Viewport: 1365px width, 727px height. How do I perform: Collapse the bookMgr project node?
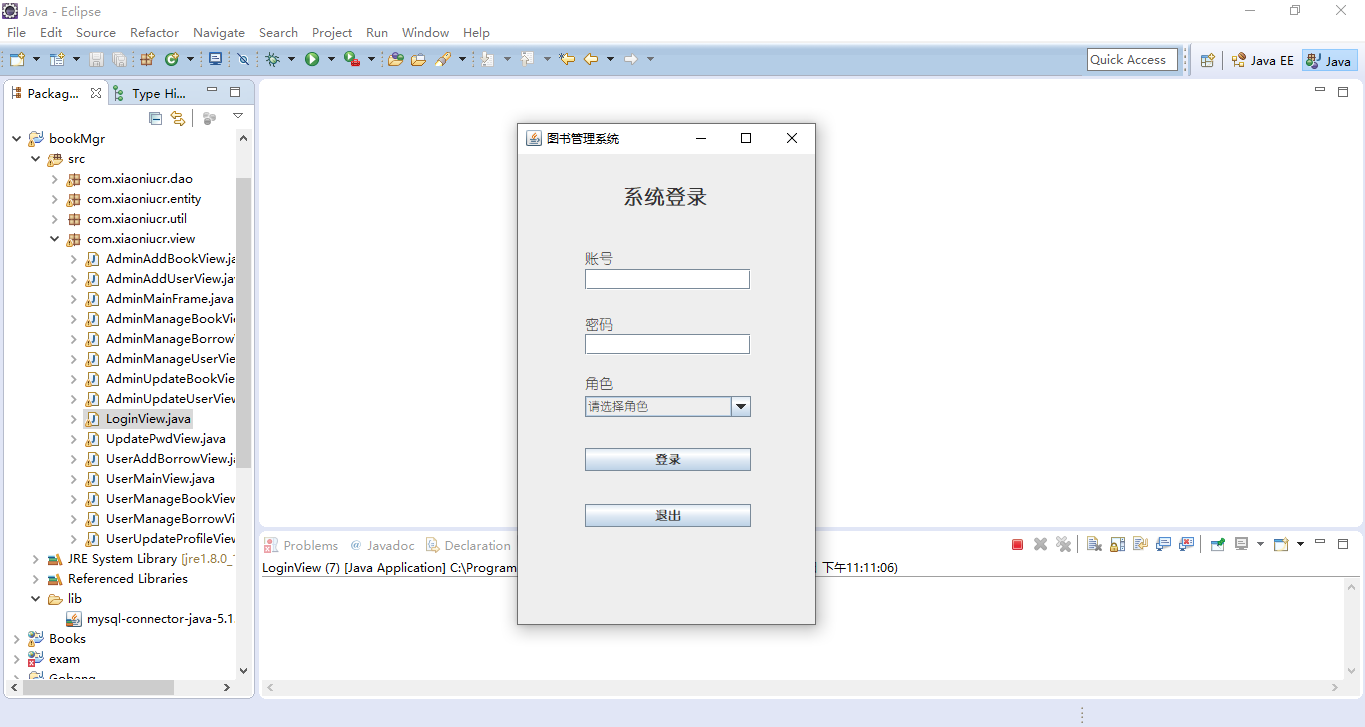click(16, 139)
